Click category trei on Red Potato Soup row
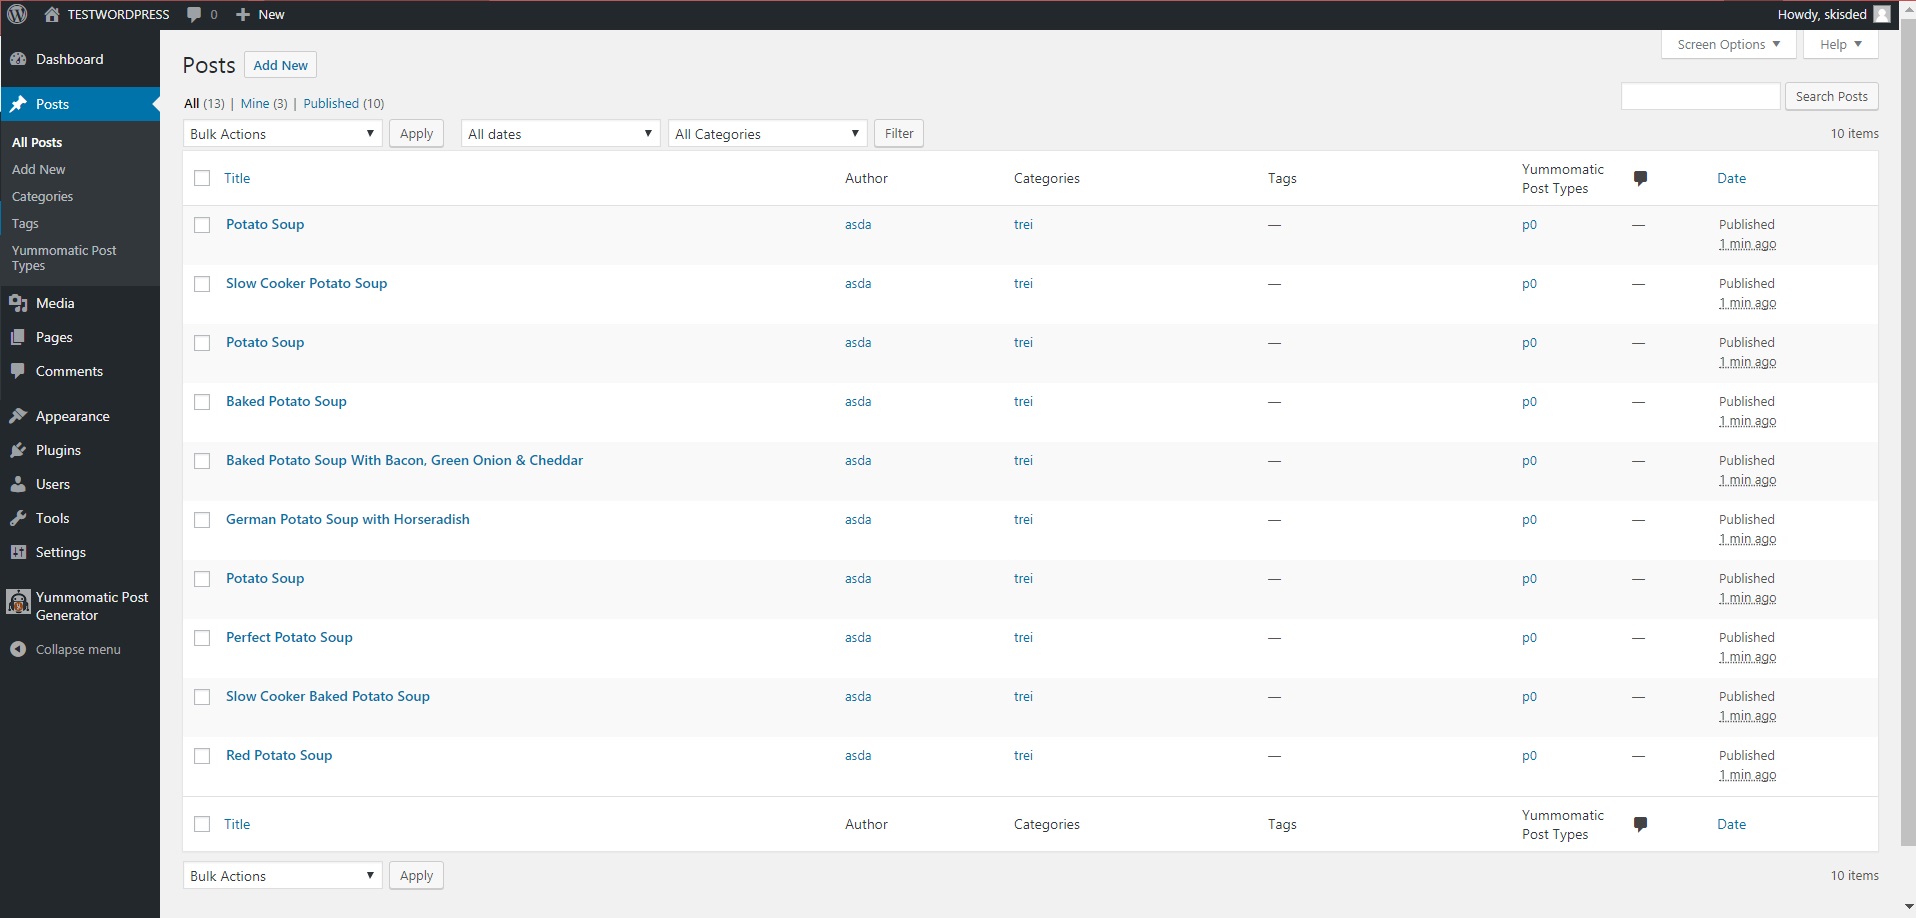1916x918 pixels. coord(1023,755)
